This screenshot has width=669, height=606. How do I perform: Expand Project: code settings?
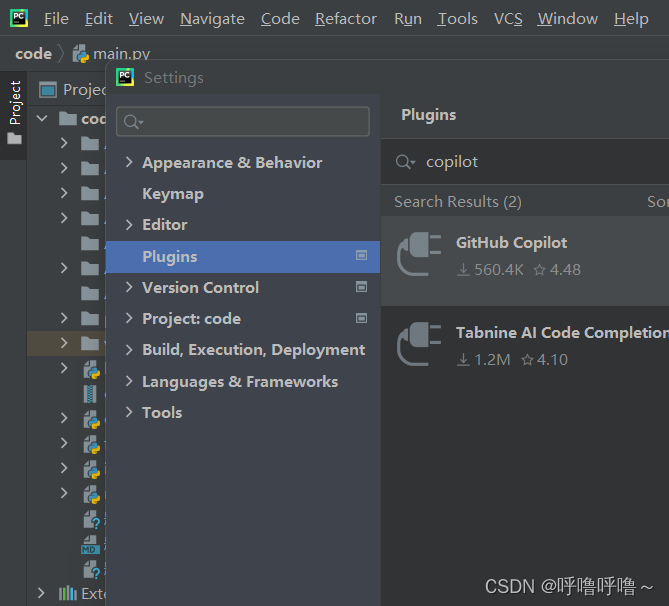(x=129, y=318)
